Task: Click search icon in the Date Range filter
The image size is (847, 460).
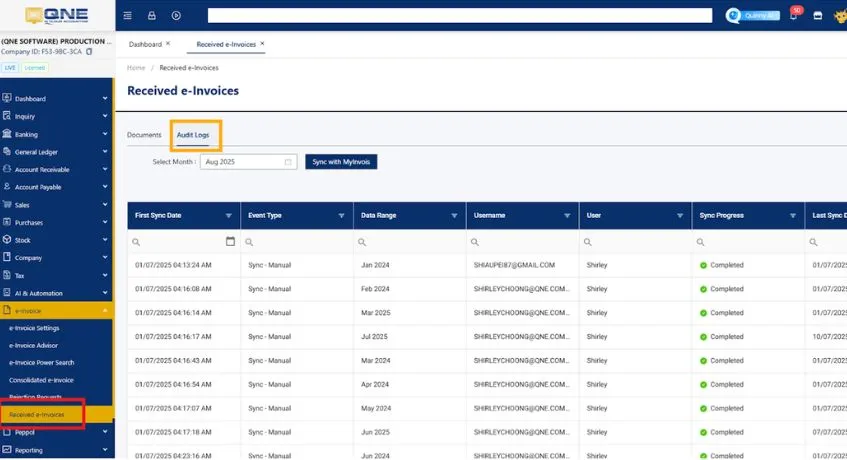Action: tap(362, 242)
